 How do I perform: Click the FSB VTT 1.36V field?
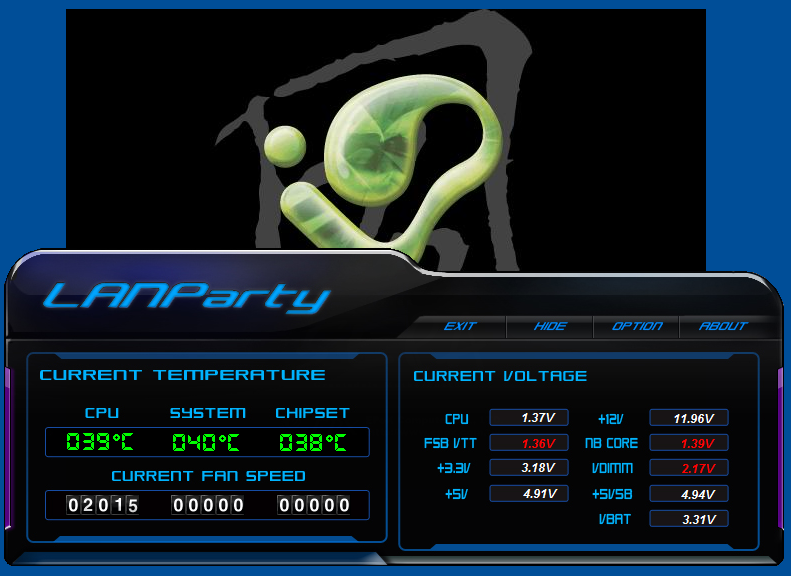click(x=529, y=443)
